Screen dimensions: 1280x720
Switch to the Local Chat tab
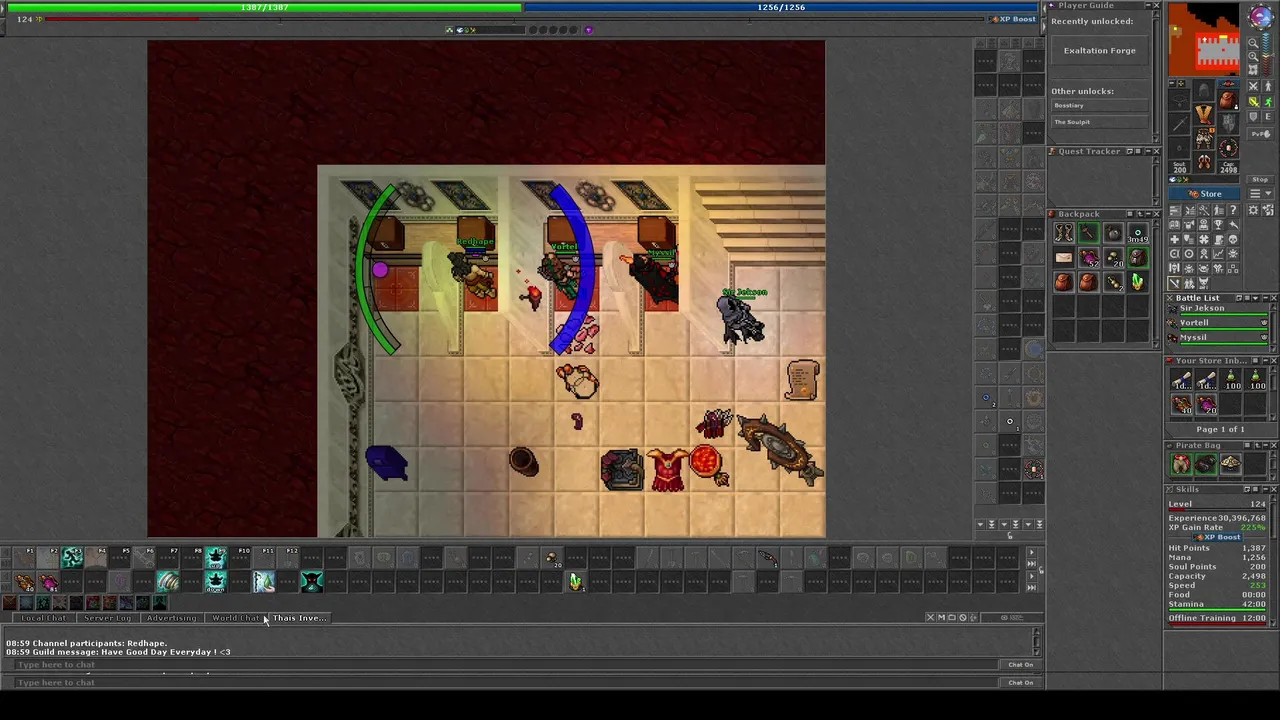[44, 617]
